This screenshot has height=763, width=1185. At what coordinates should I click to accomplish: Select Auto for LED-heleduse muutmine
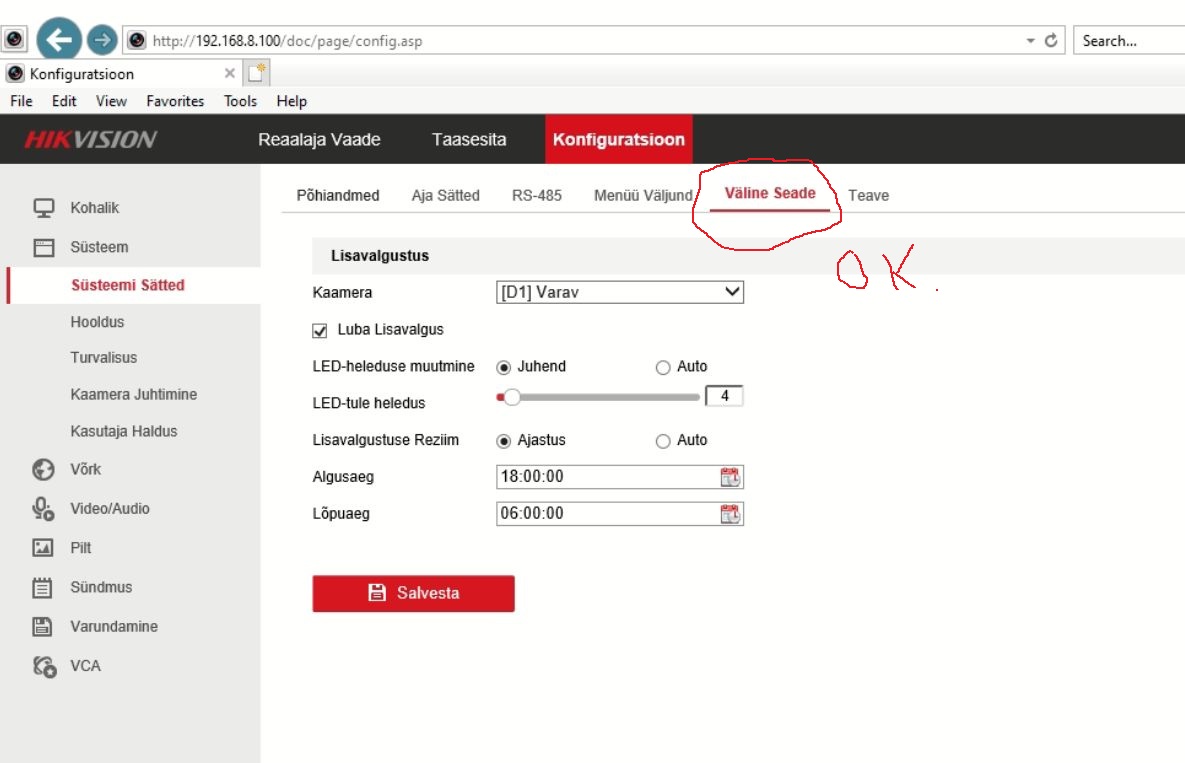(x=663, y=367)
